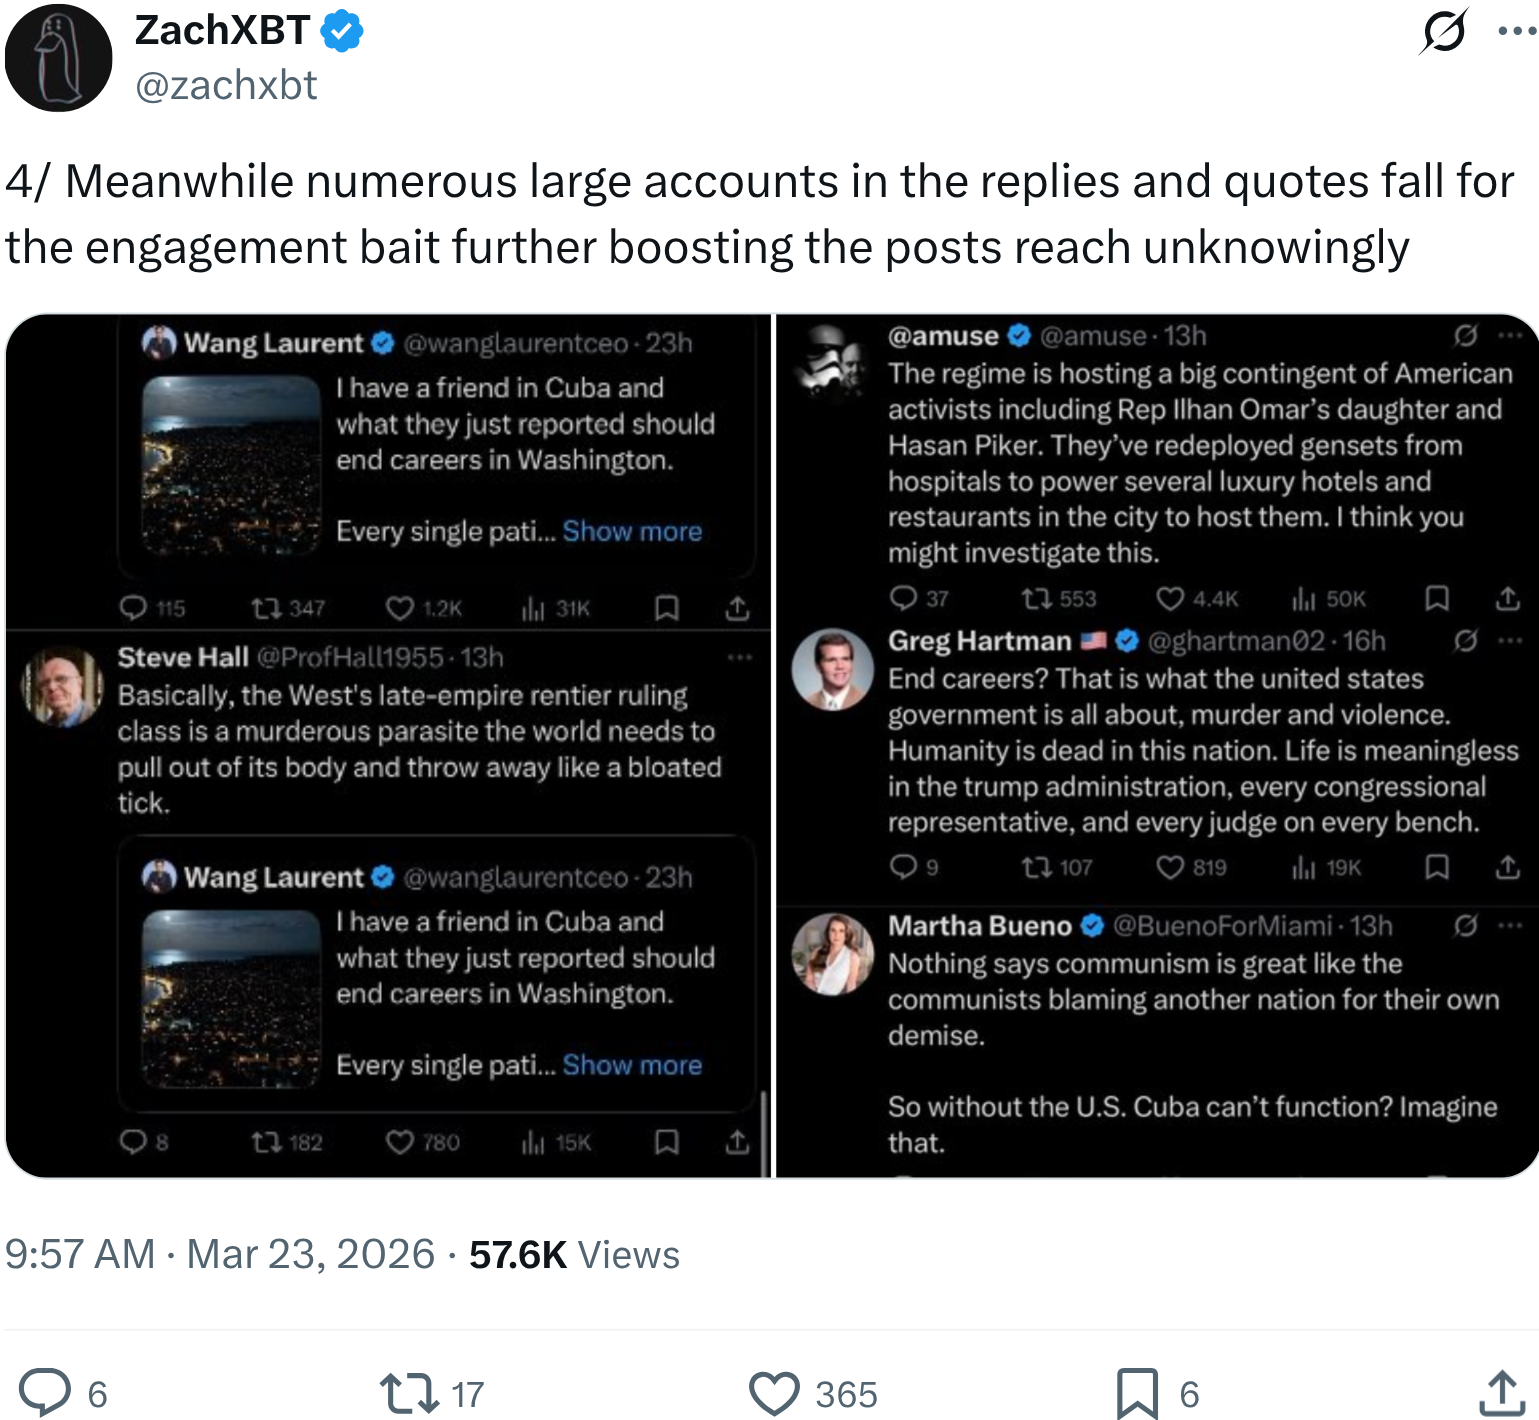
Task: Click the 9:57 AM Mar 23, 2026 timestamp
Action: pyautogui.click(x=220, y=1254)
